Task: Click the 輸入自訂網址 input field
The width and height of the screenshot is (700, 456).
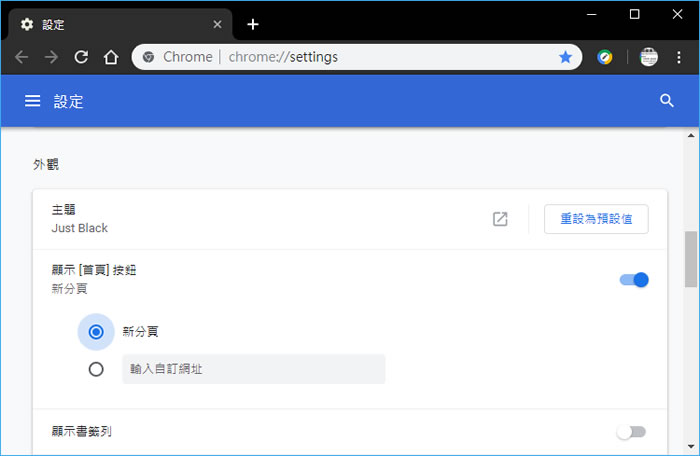Action: [x=254, y=369]
